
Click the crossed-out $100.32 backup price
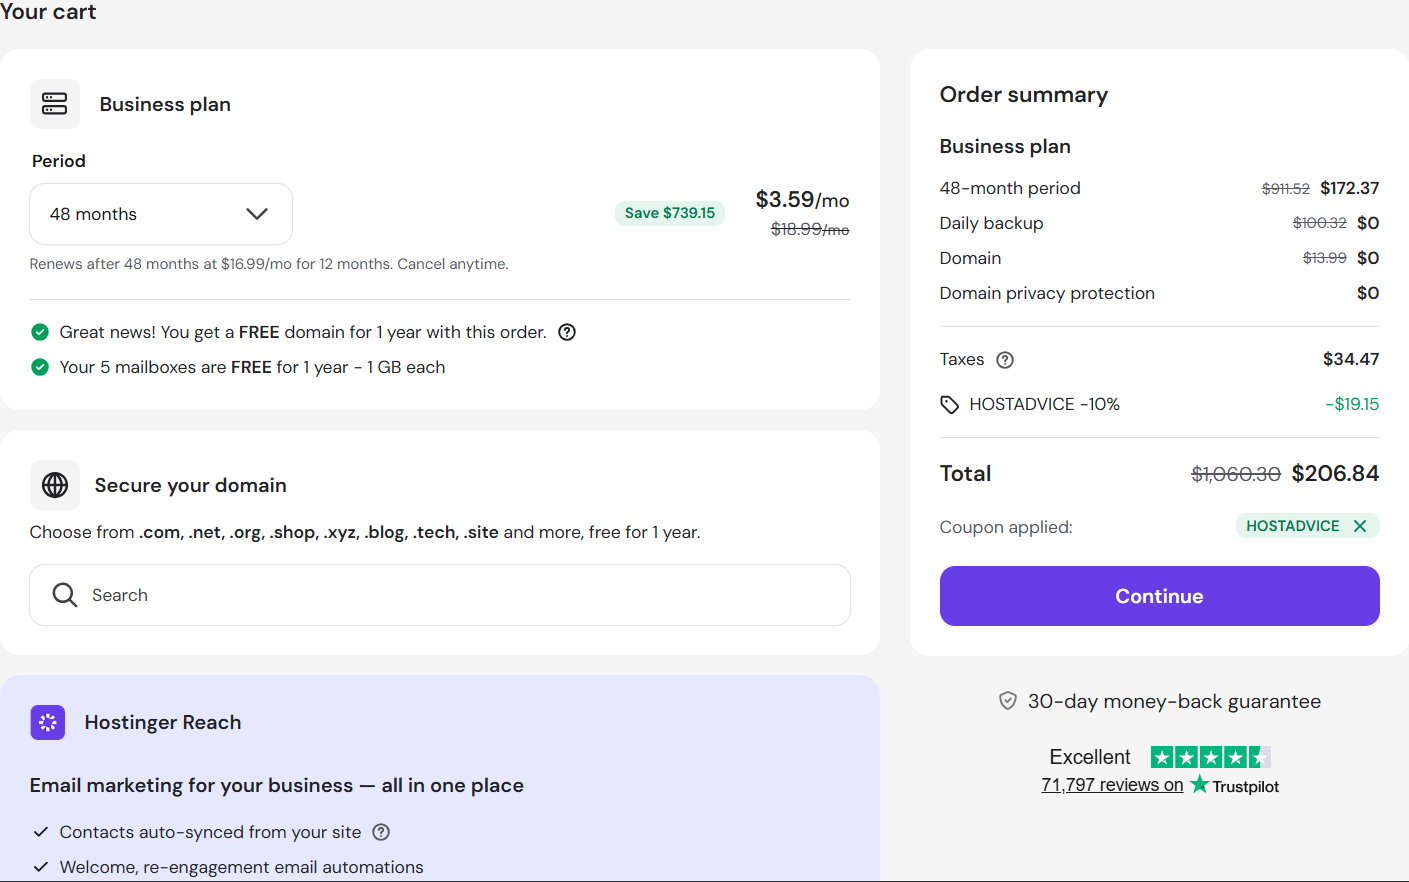coord(1320,223)
